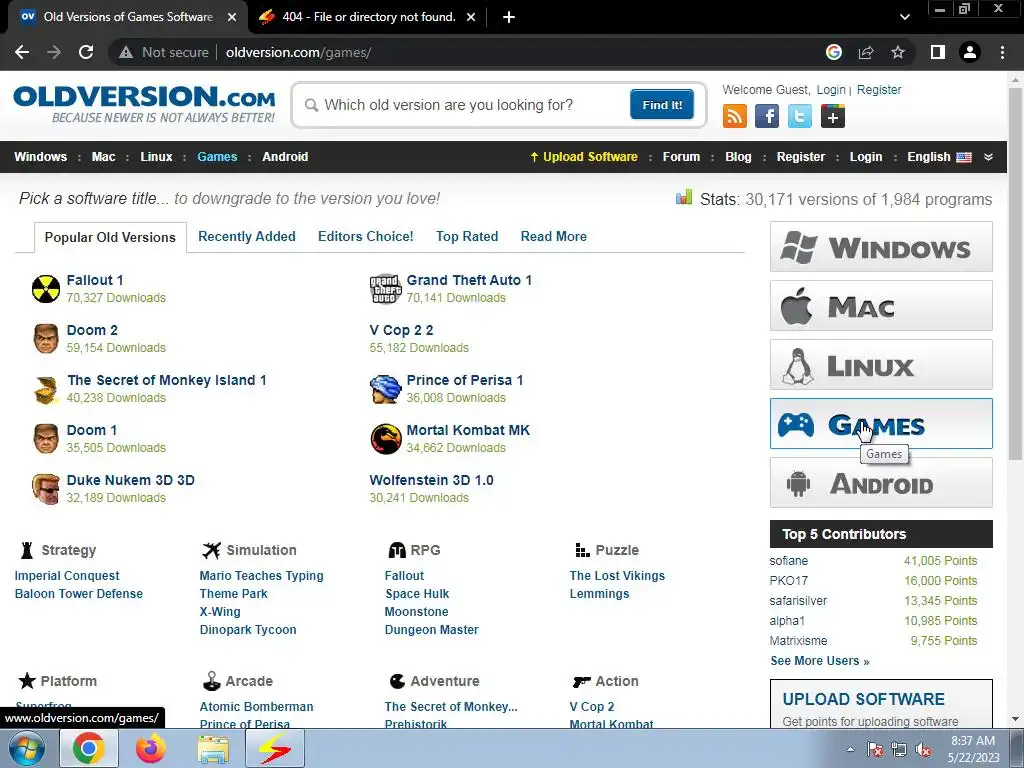Open the Facebook icon in the header
The image size is (1024, 768).
click(x=767, y=116)
